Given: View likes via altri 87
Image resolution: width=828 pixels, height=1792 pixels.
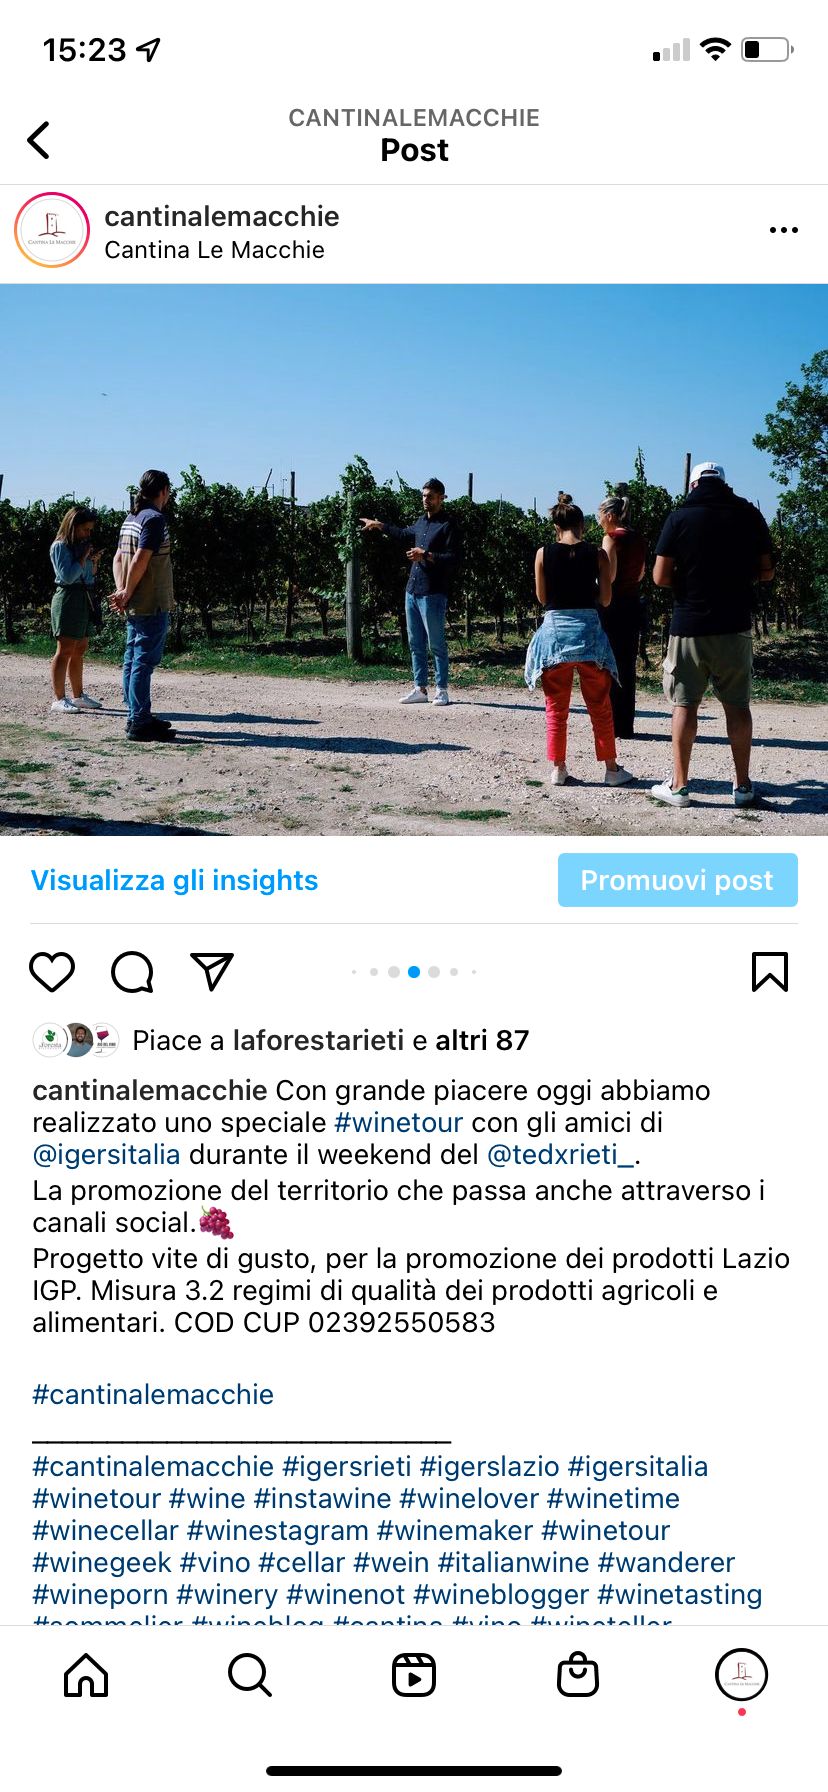Looking at the screenshot, I should point(482,1041).
